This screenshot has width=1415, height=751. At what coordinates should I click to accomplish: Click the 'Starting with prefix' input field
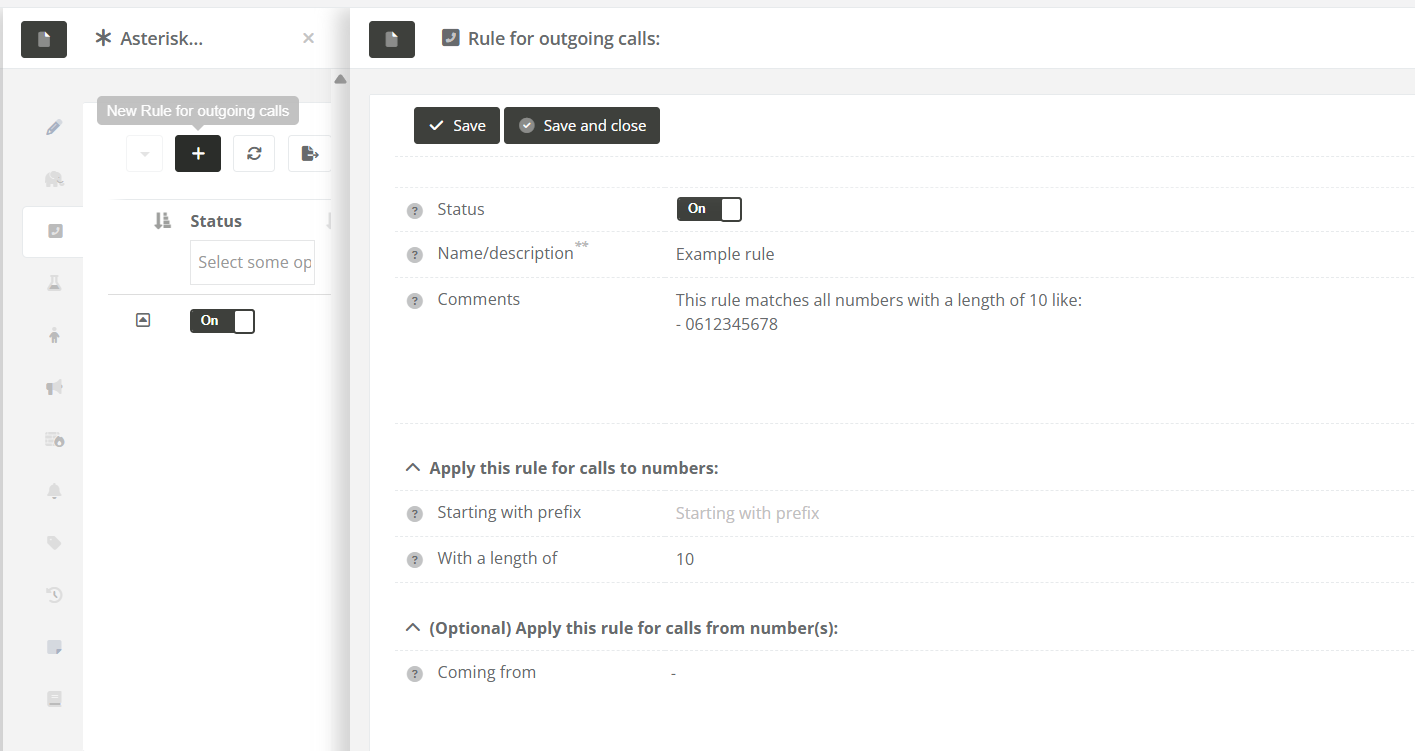(800, 513)
